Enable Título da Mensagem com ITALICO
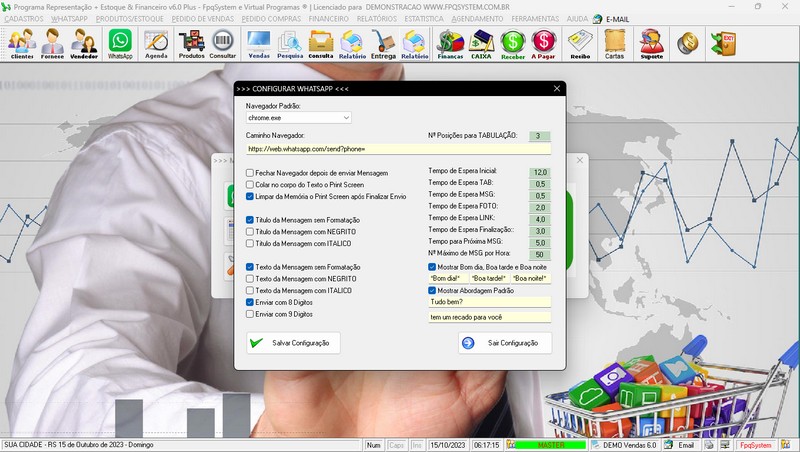This screenshot has width=800, height=452. tap(249, 243)
